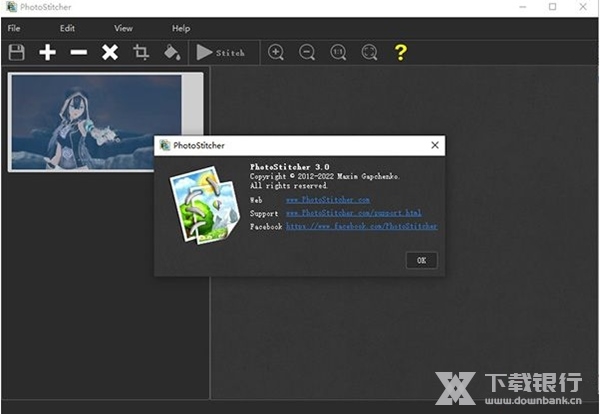
Task: Remove the selected photo using minus icon
Action: pos(79,52)
